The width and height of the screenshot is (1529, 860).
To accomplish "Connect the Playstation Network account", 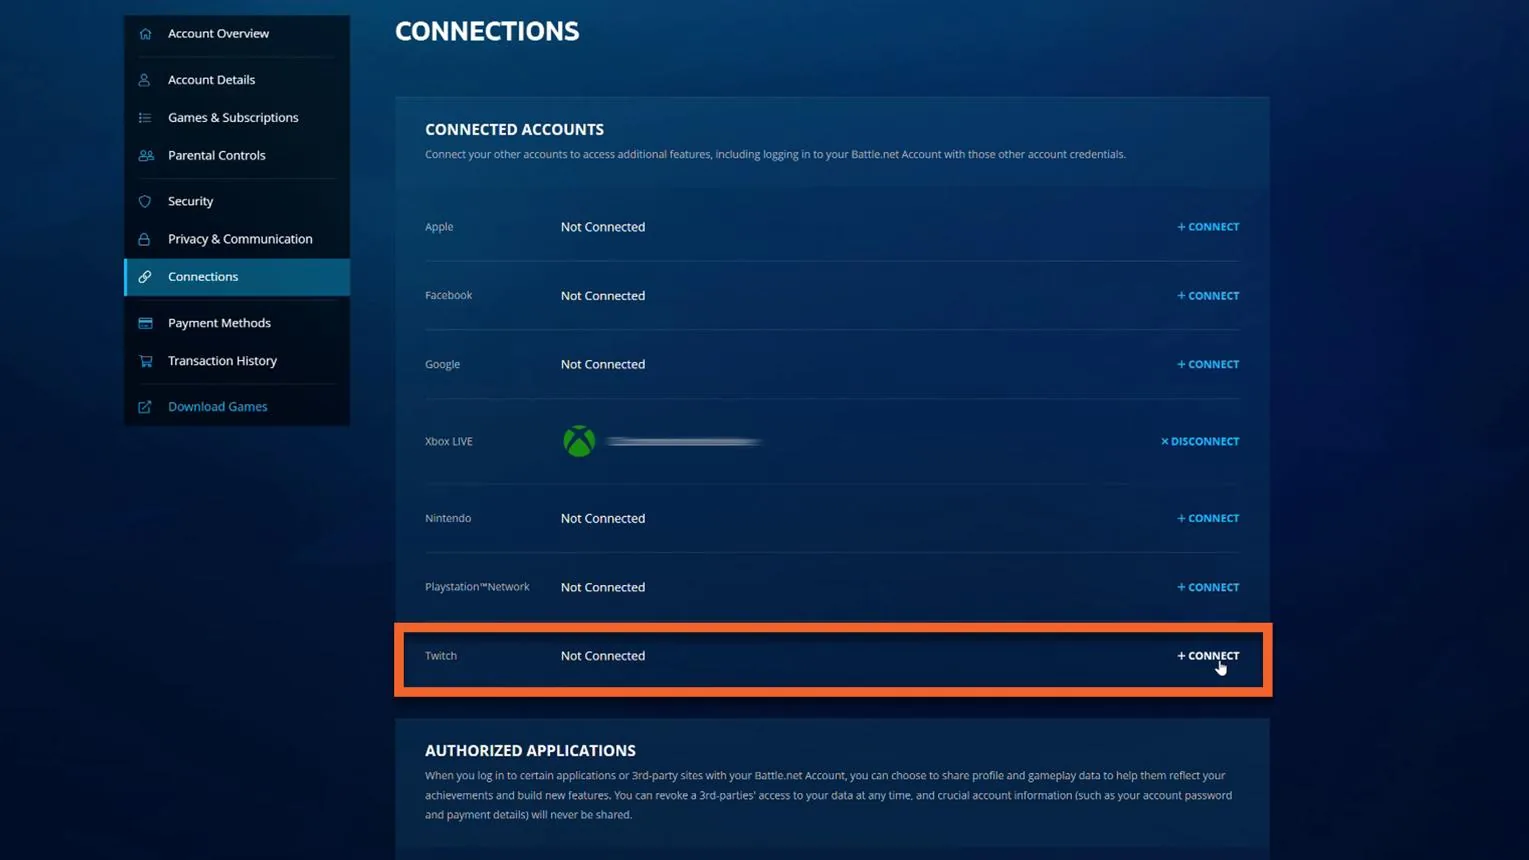I will [1208, 588].
